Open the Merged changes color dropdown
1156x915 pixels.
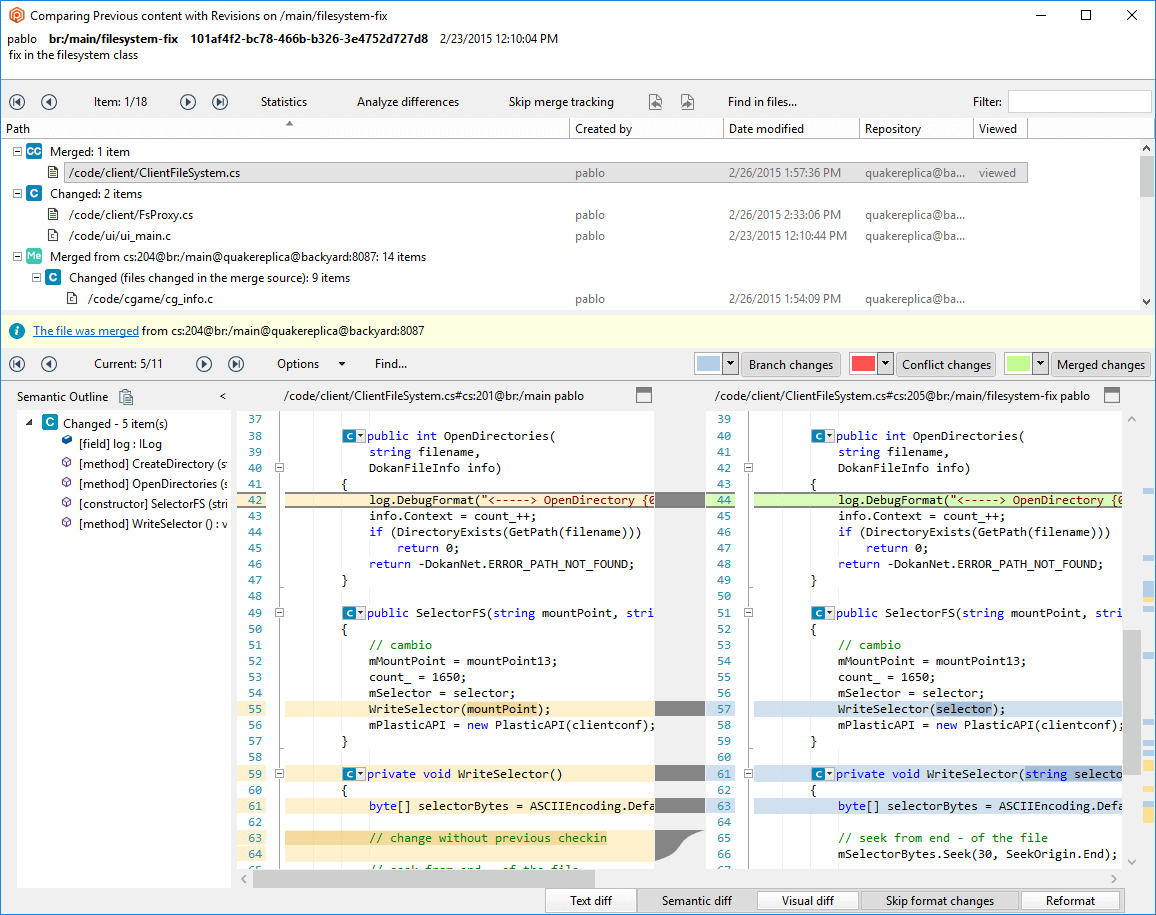[1040, 364]
